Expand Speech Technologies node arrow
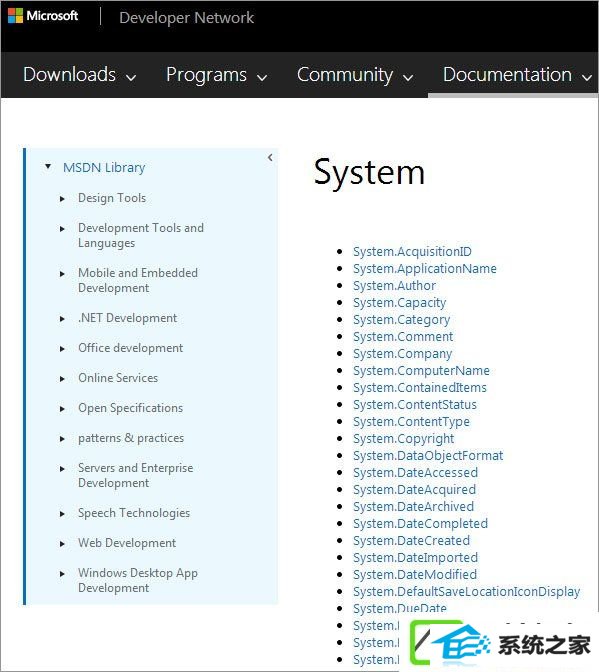 [x=62, y=514]
